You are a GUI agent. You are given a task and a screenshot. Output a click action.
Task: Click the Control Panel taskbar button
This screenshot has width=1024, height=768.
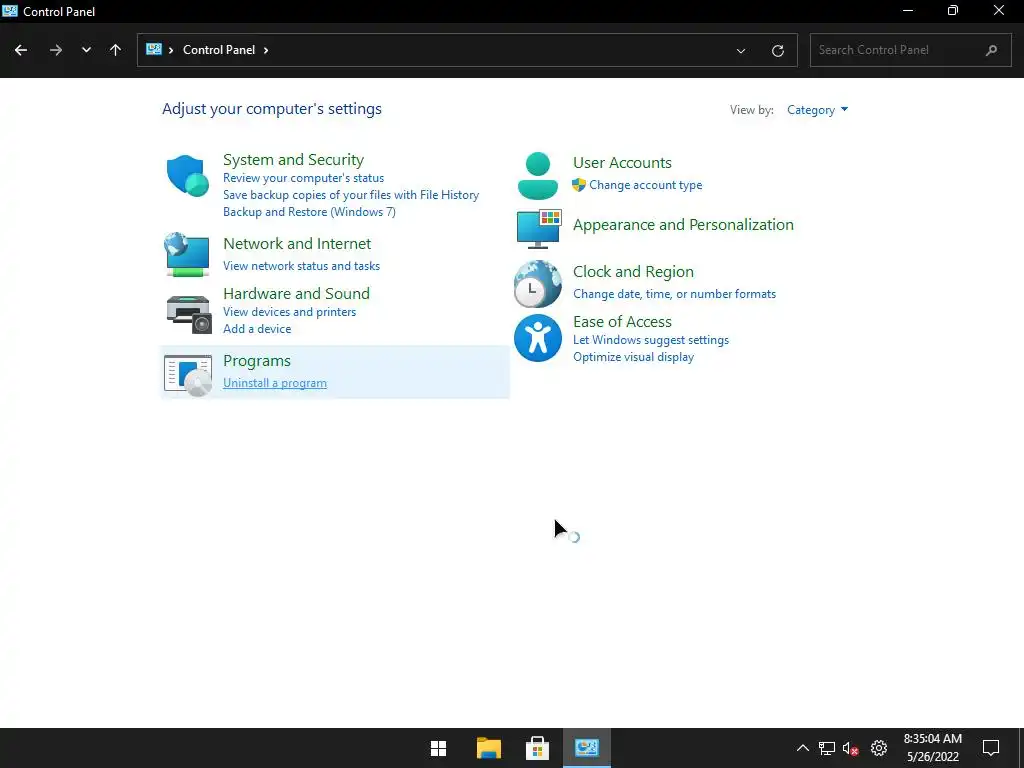(586, 748)
